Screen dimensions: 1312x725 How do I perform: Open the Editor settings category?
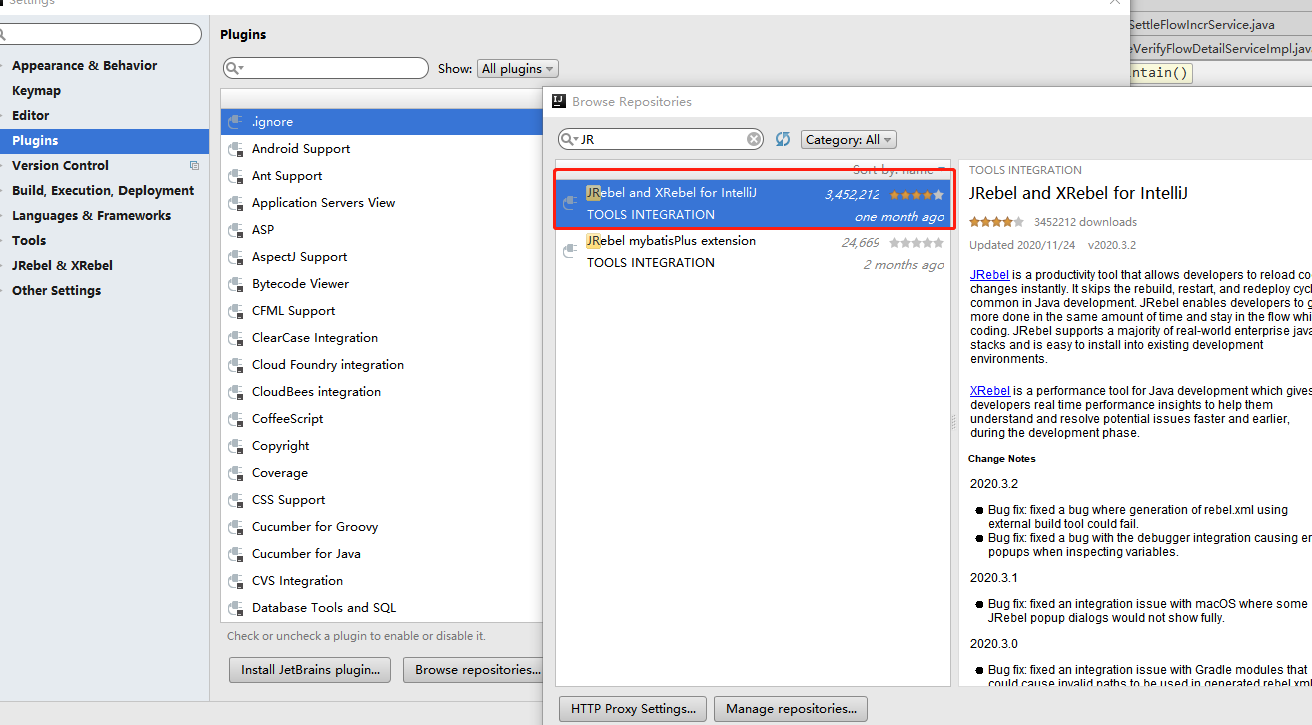pos(31,116)
